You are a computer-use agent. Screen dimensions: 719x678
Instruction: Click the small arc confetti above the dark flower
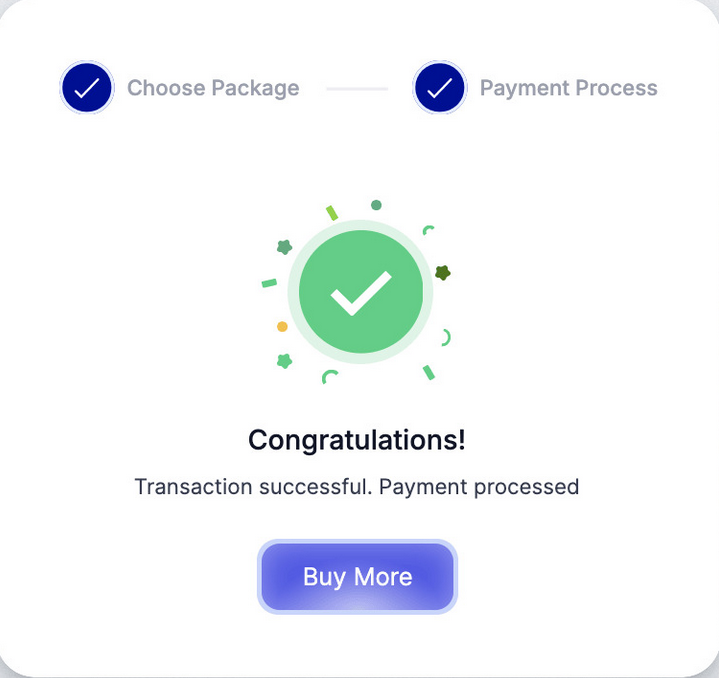[x=428, y=230]
